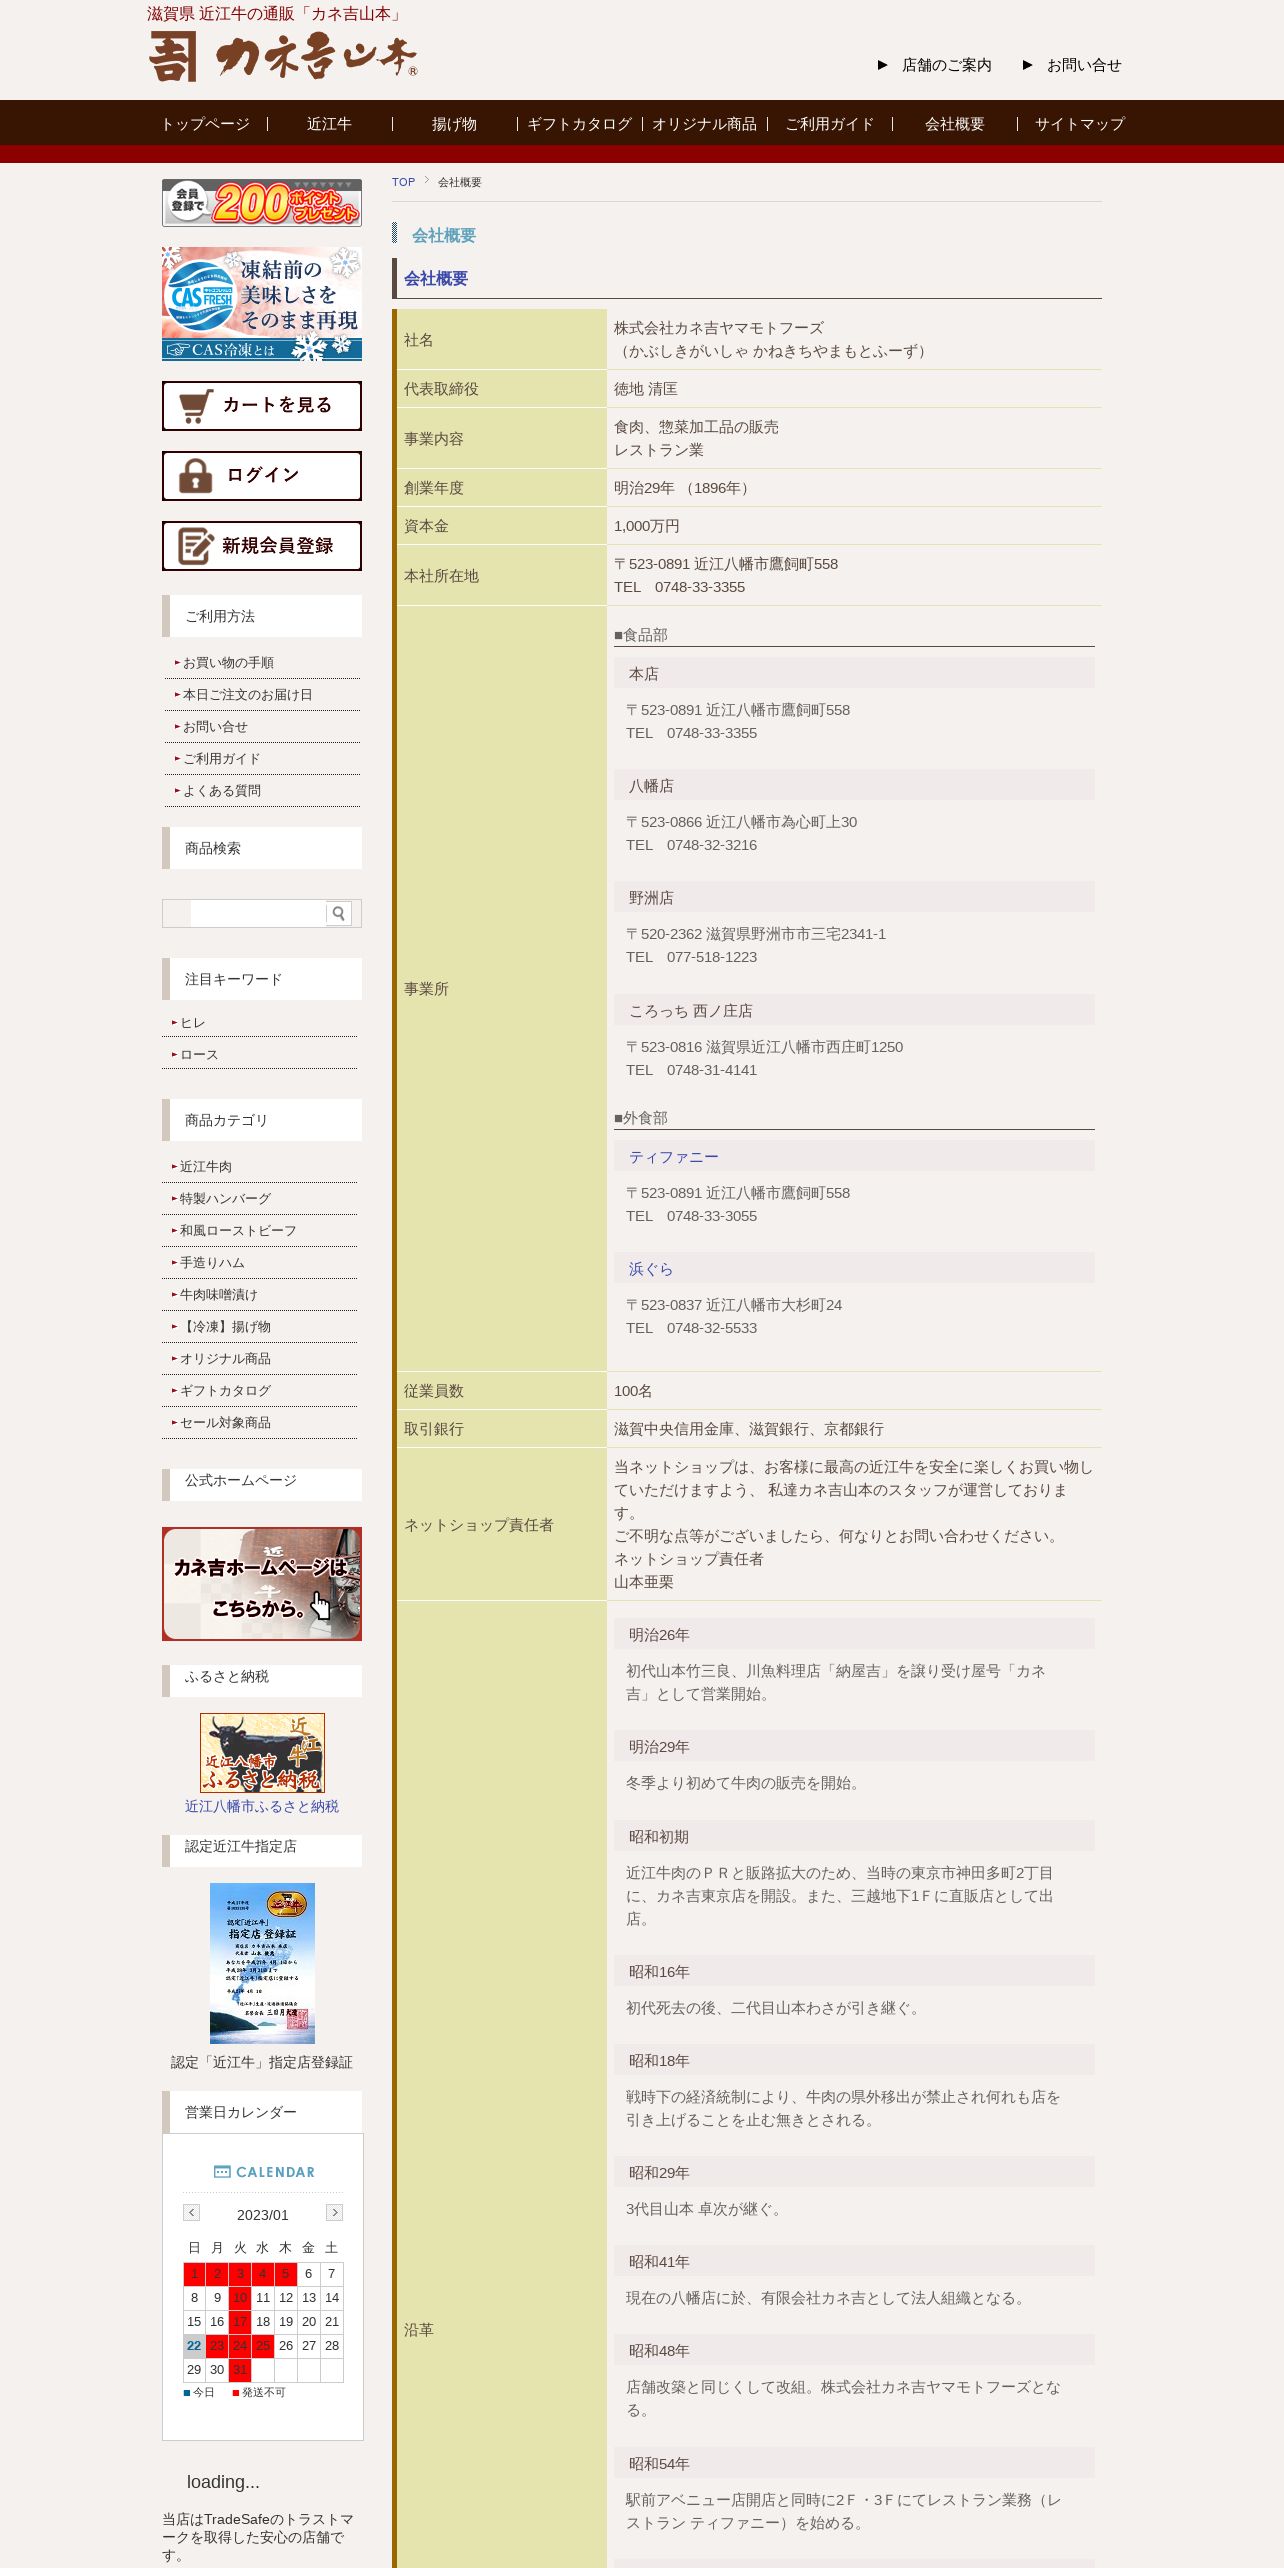The height and width of the screenshot is (2568, 1284).
Task: Select オリジナル商品 in navigation bar
Action: coord(704,124)
